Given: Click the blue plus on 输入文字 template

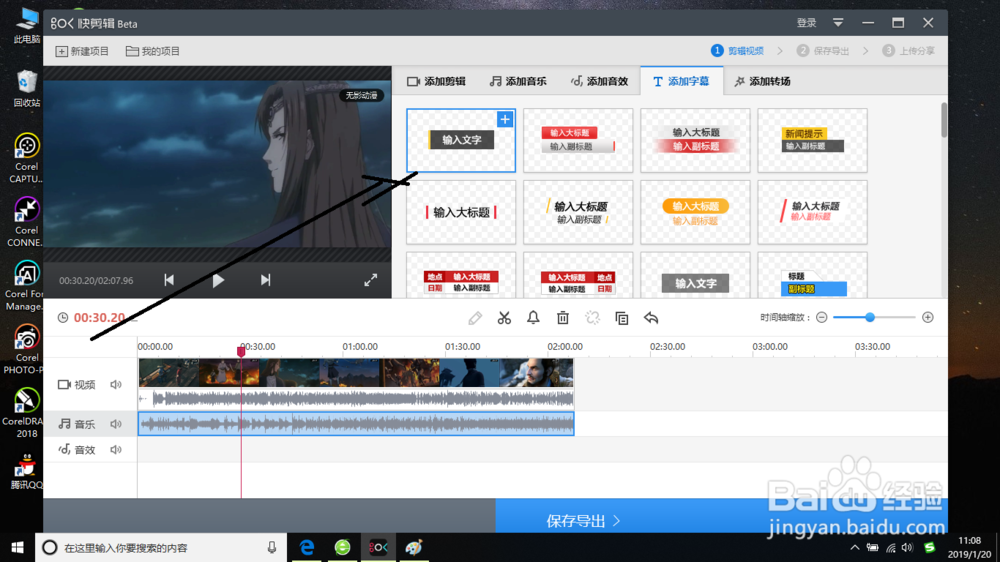Looking at the screenshot, I should 504,119.
